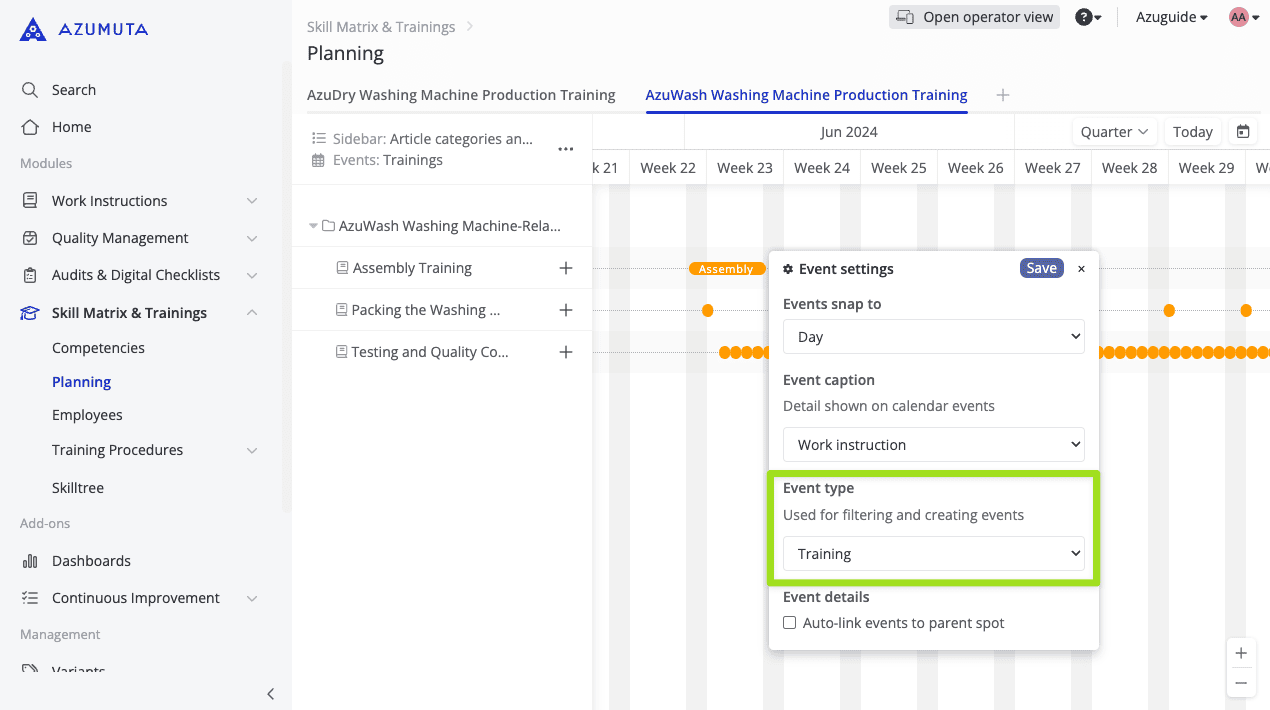Click the three-dot sidebar options icon
Image resolution: width=1270 pixels, height=710 pixels.
(566, 149)
